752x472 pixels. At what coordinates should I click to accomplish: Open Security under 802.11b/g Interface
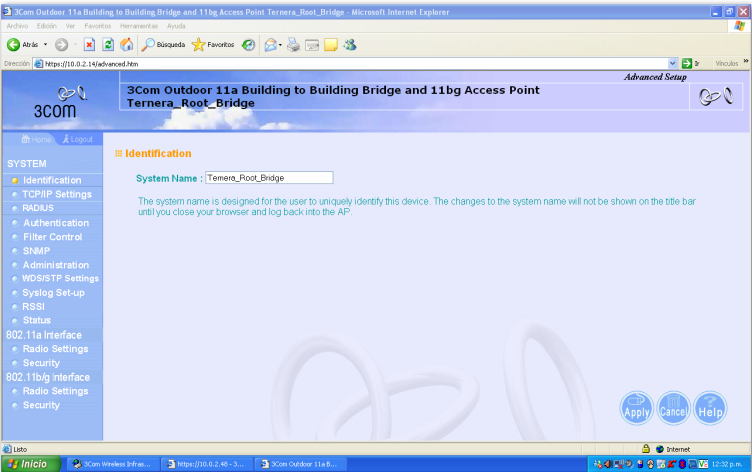click(41, 405)
